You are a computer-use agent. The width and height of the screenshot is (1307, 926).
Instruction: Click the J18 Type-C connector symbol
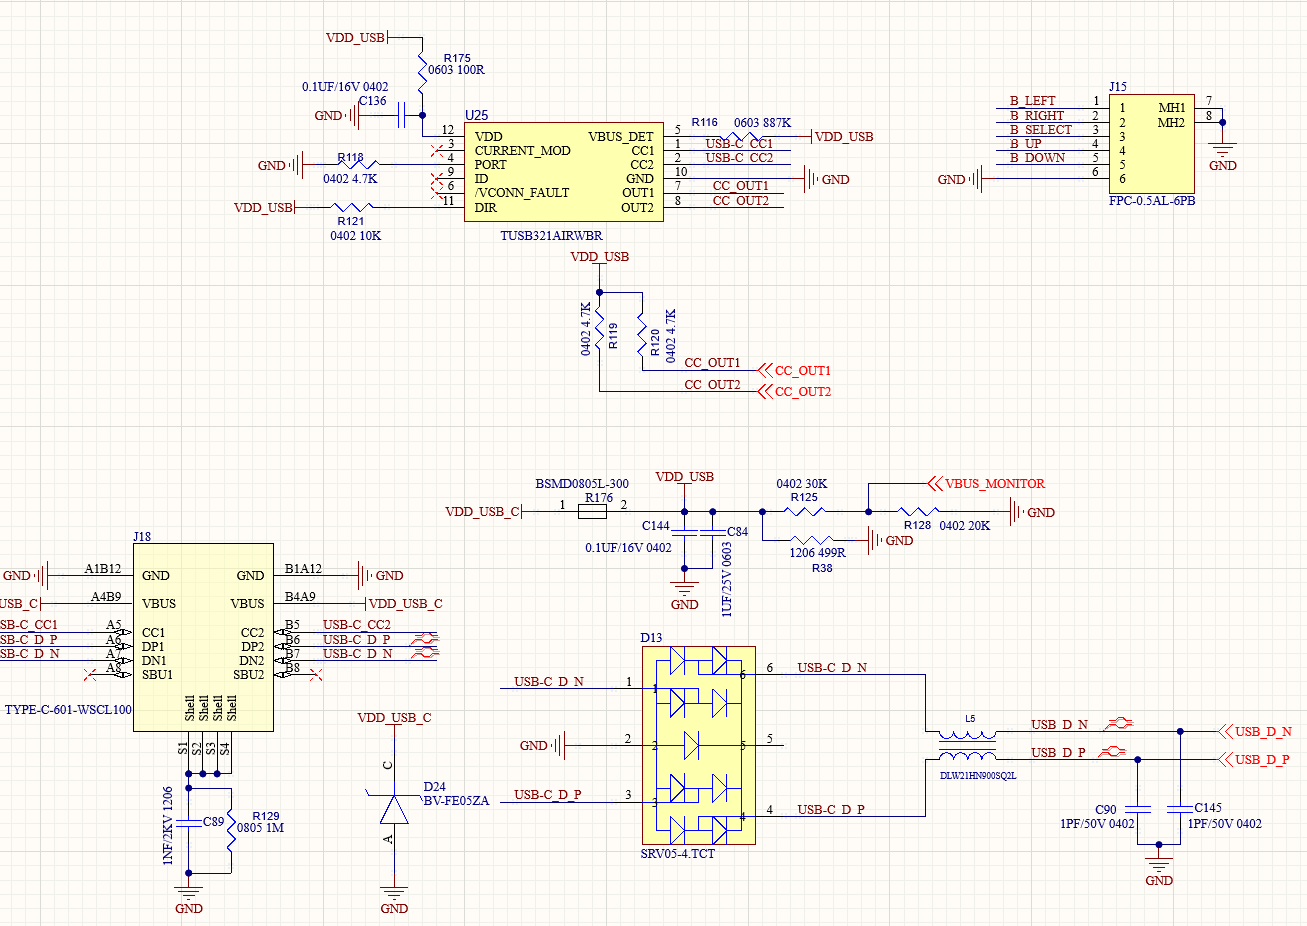coord(203,637)
